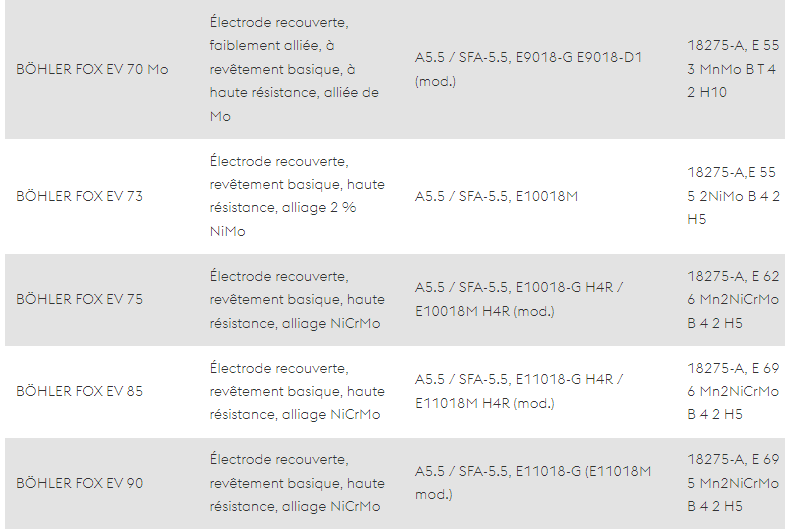Click the 18275-A, E 62 6 Mn2NiCrMo cell
Image resolution: width=785 pixels, height=530 pixels.
pos(733,299)
